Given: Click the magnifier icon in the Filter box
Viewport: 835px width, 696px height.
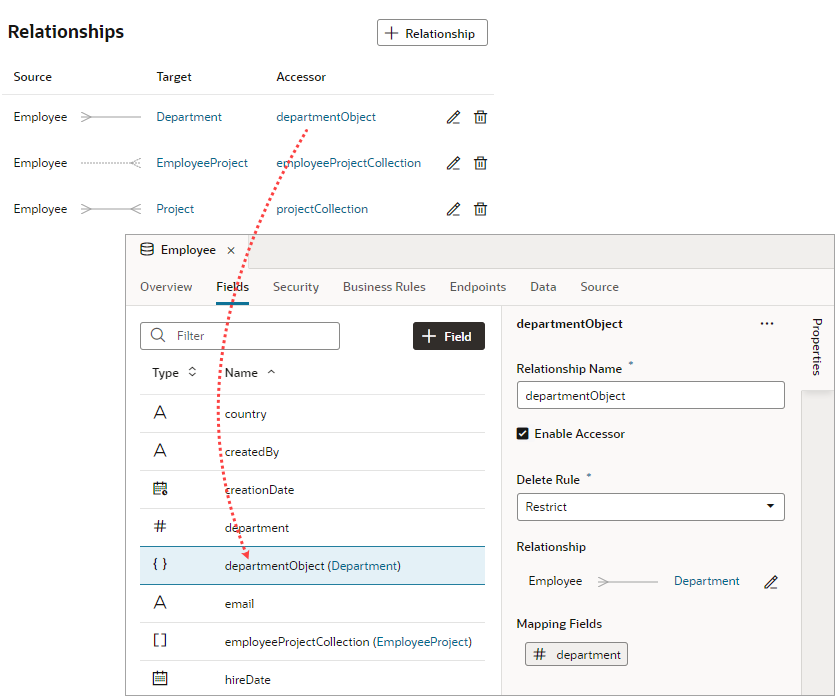Looking at the screenshot, I should [x=158, y=335].
